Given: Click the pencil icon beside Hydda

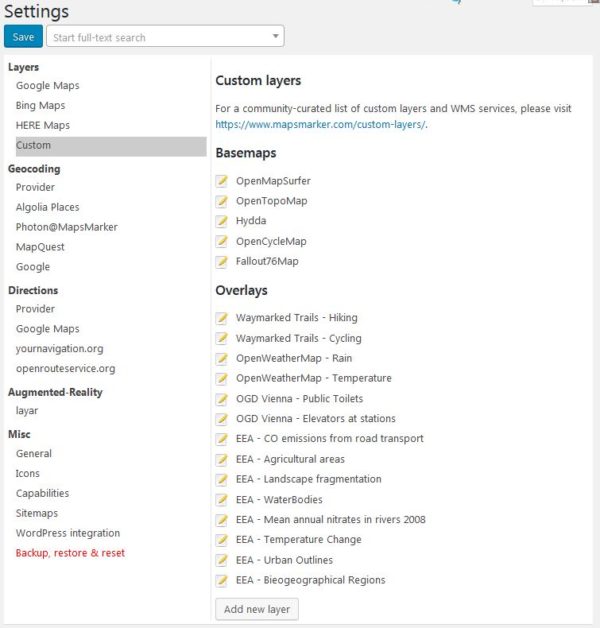Looking at the screenshot, I should tap(221, 221).
